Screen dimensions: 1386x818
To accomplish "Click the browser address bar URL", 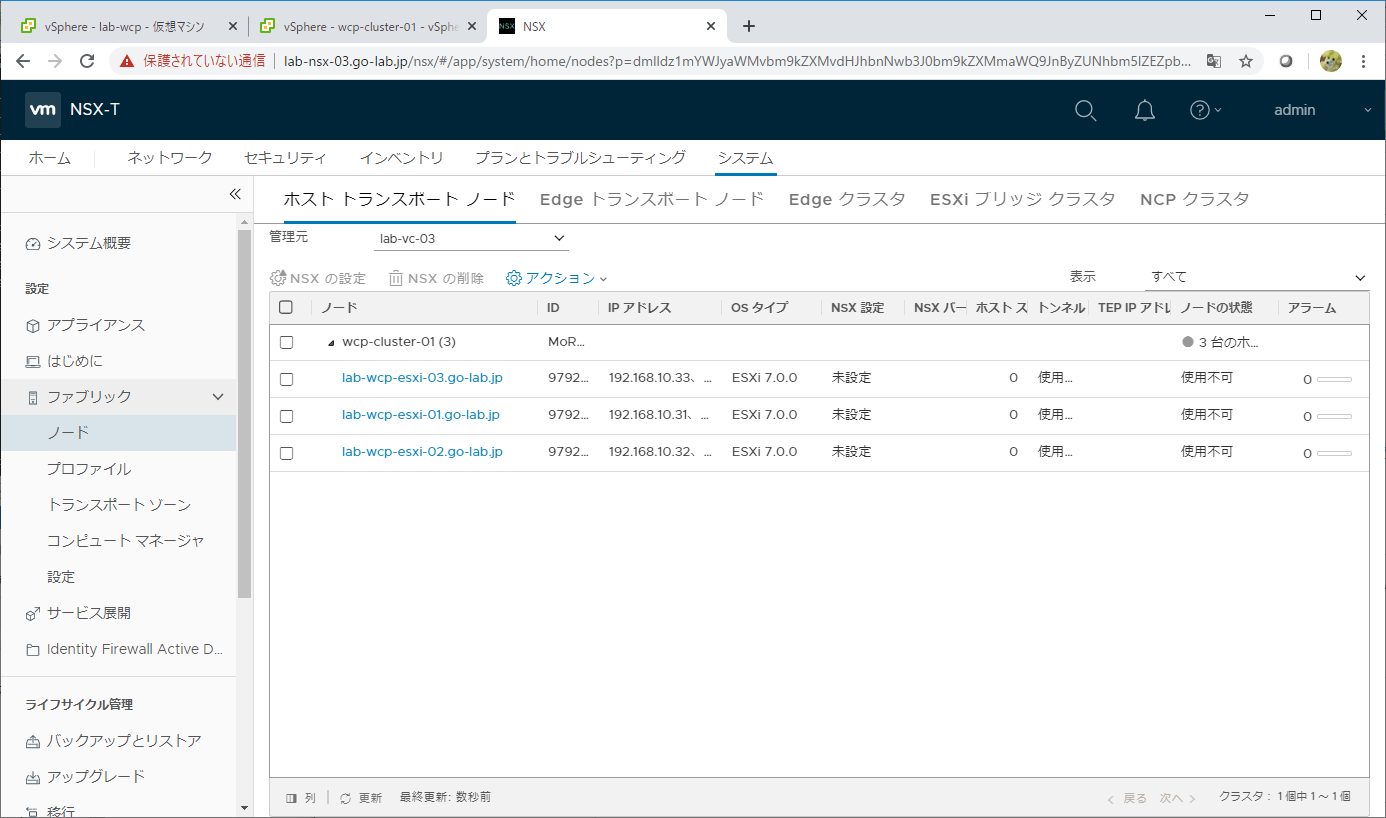I will (x=737, y=61).
